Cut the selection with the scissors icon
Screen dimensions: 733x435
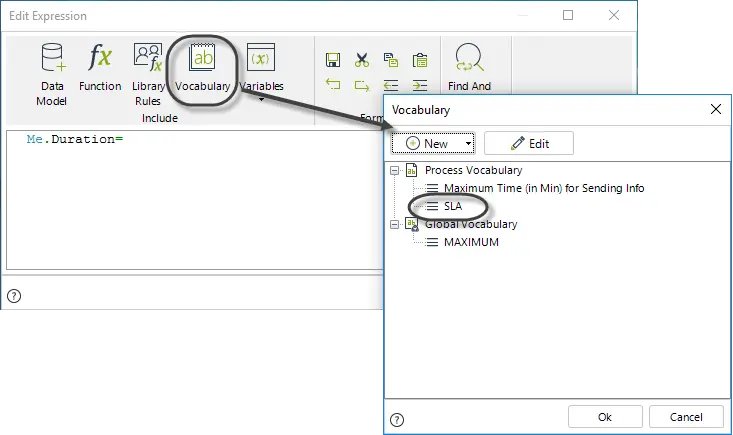[x=362, y=60]
